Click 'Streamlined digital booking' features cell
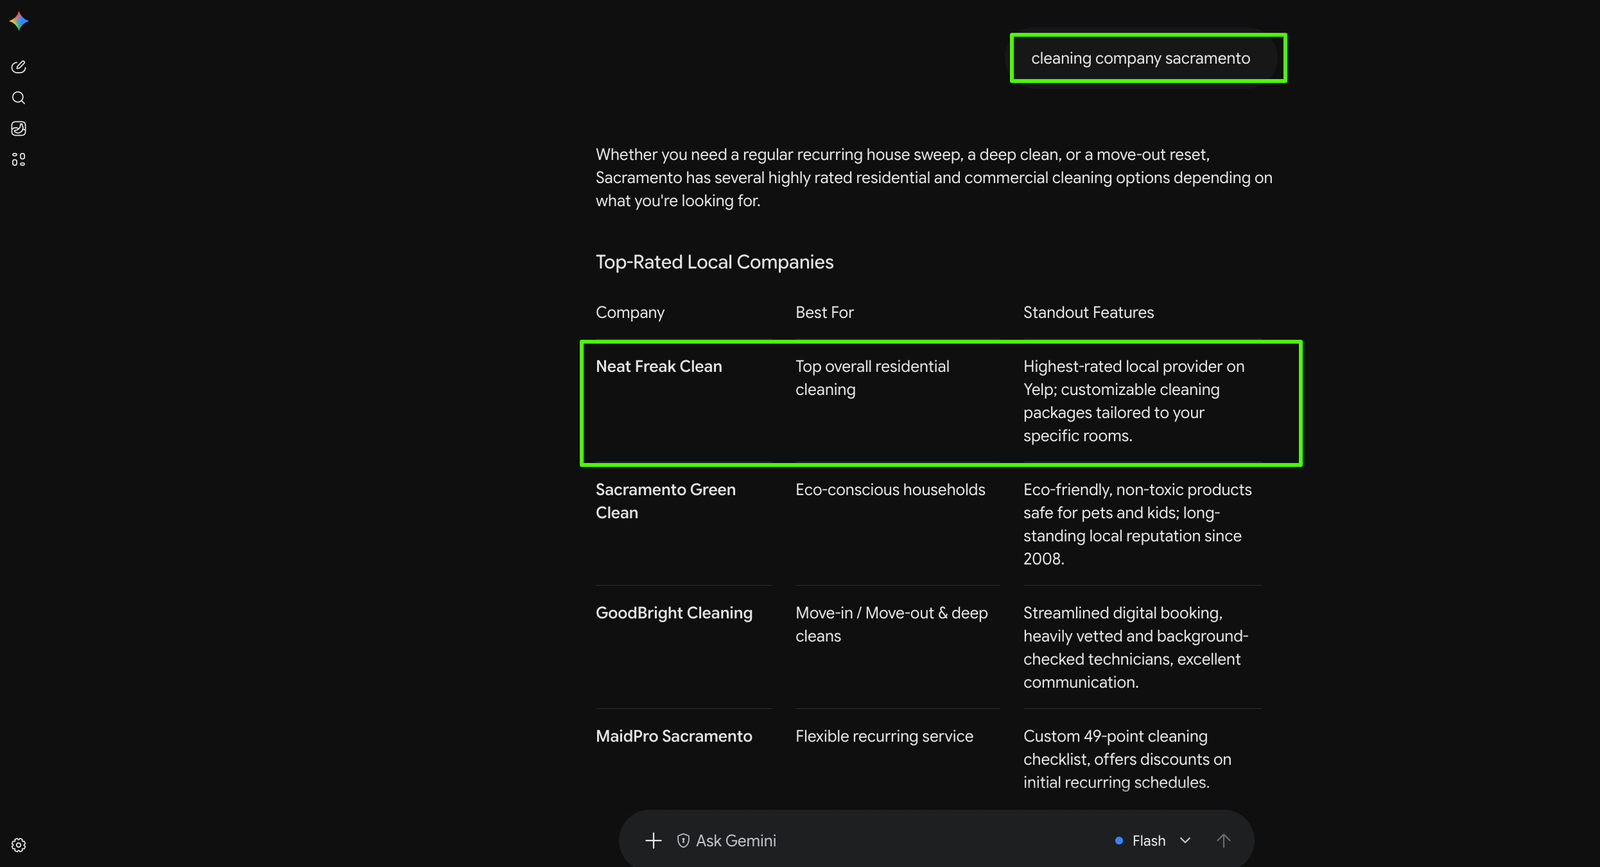 pyautogui.click(x=1136, y=648)
